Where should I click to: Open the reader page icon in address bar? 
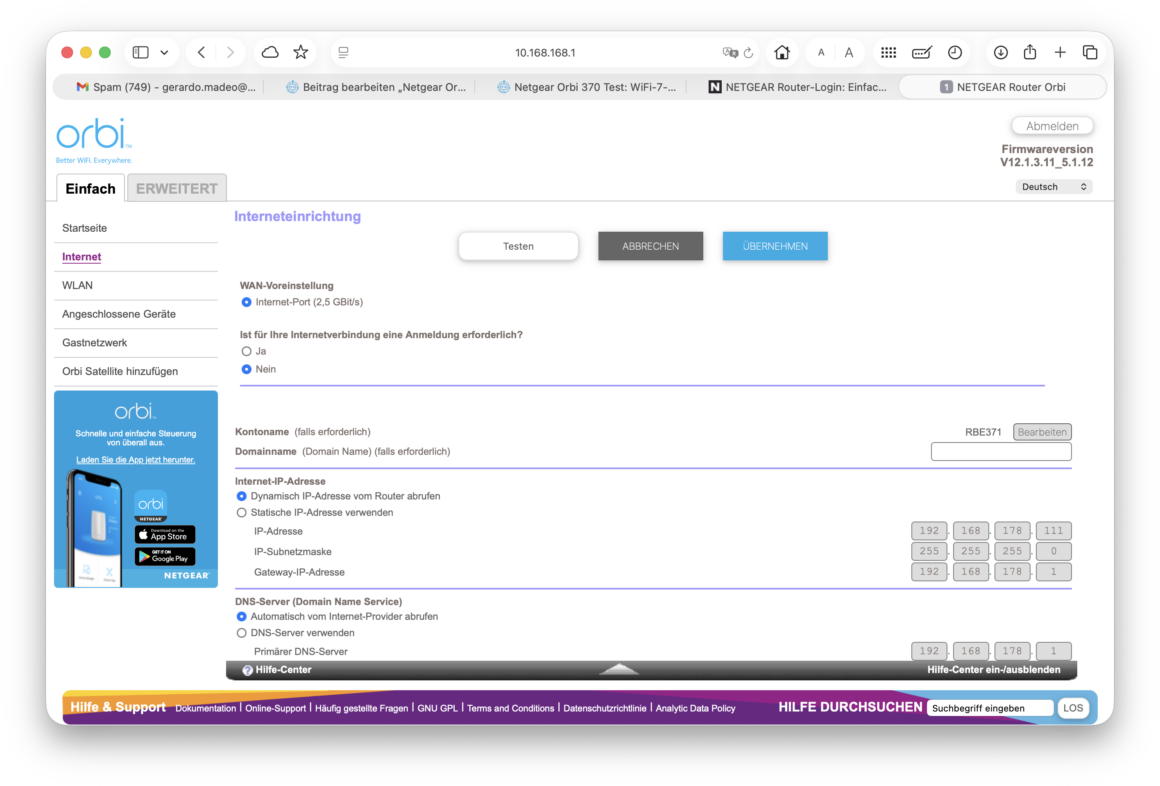pos(343,53)
